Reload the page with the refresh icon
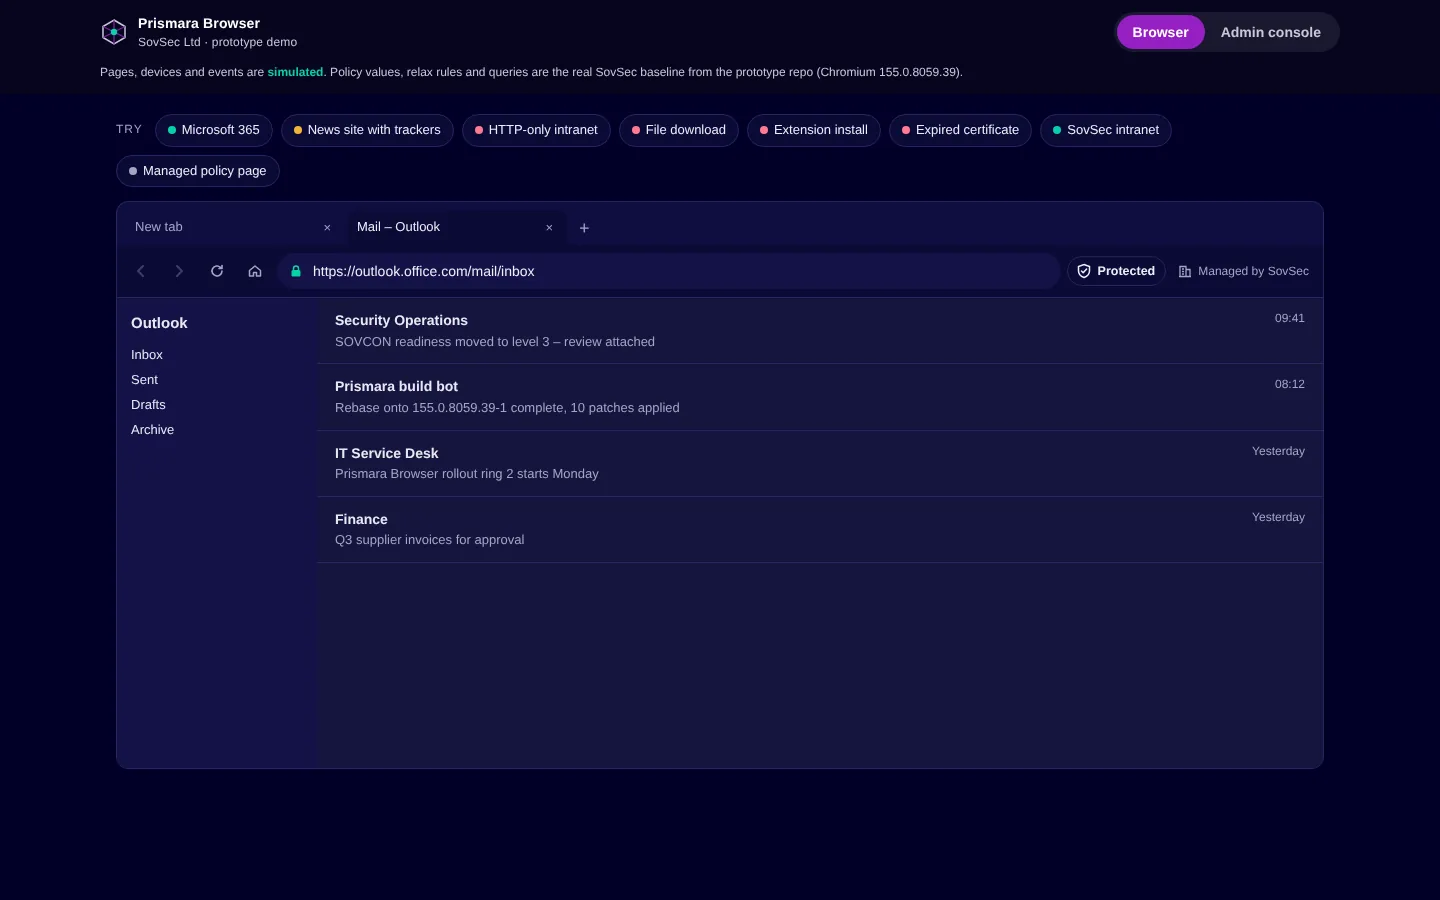Screen dimensions: 1440x900 tap(217, 271)
